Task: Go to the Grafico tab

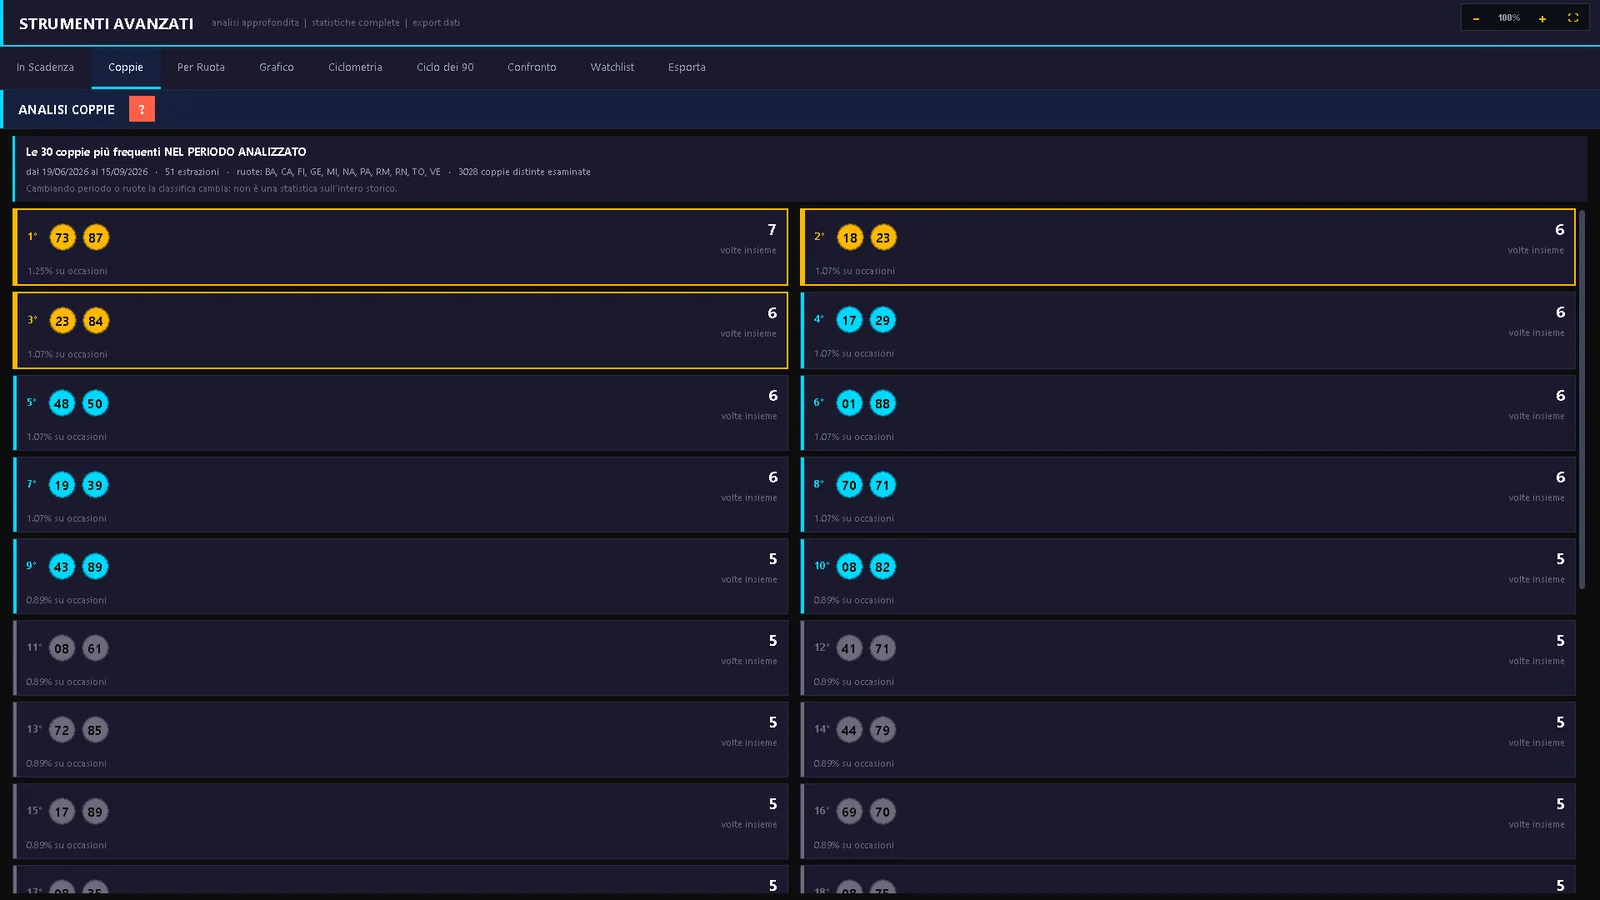Action: (x=277, y=67)
